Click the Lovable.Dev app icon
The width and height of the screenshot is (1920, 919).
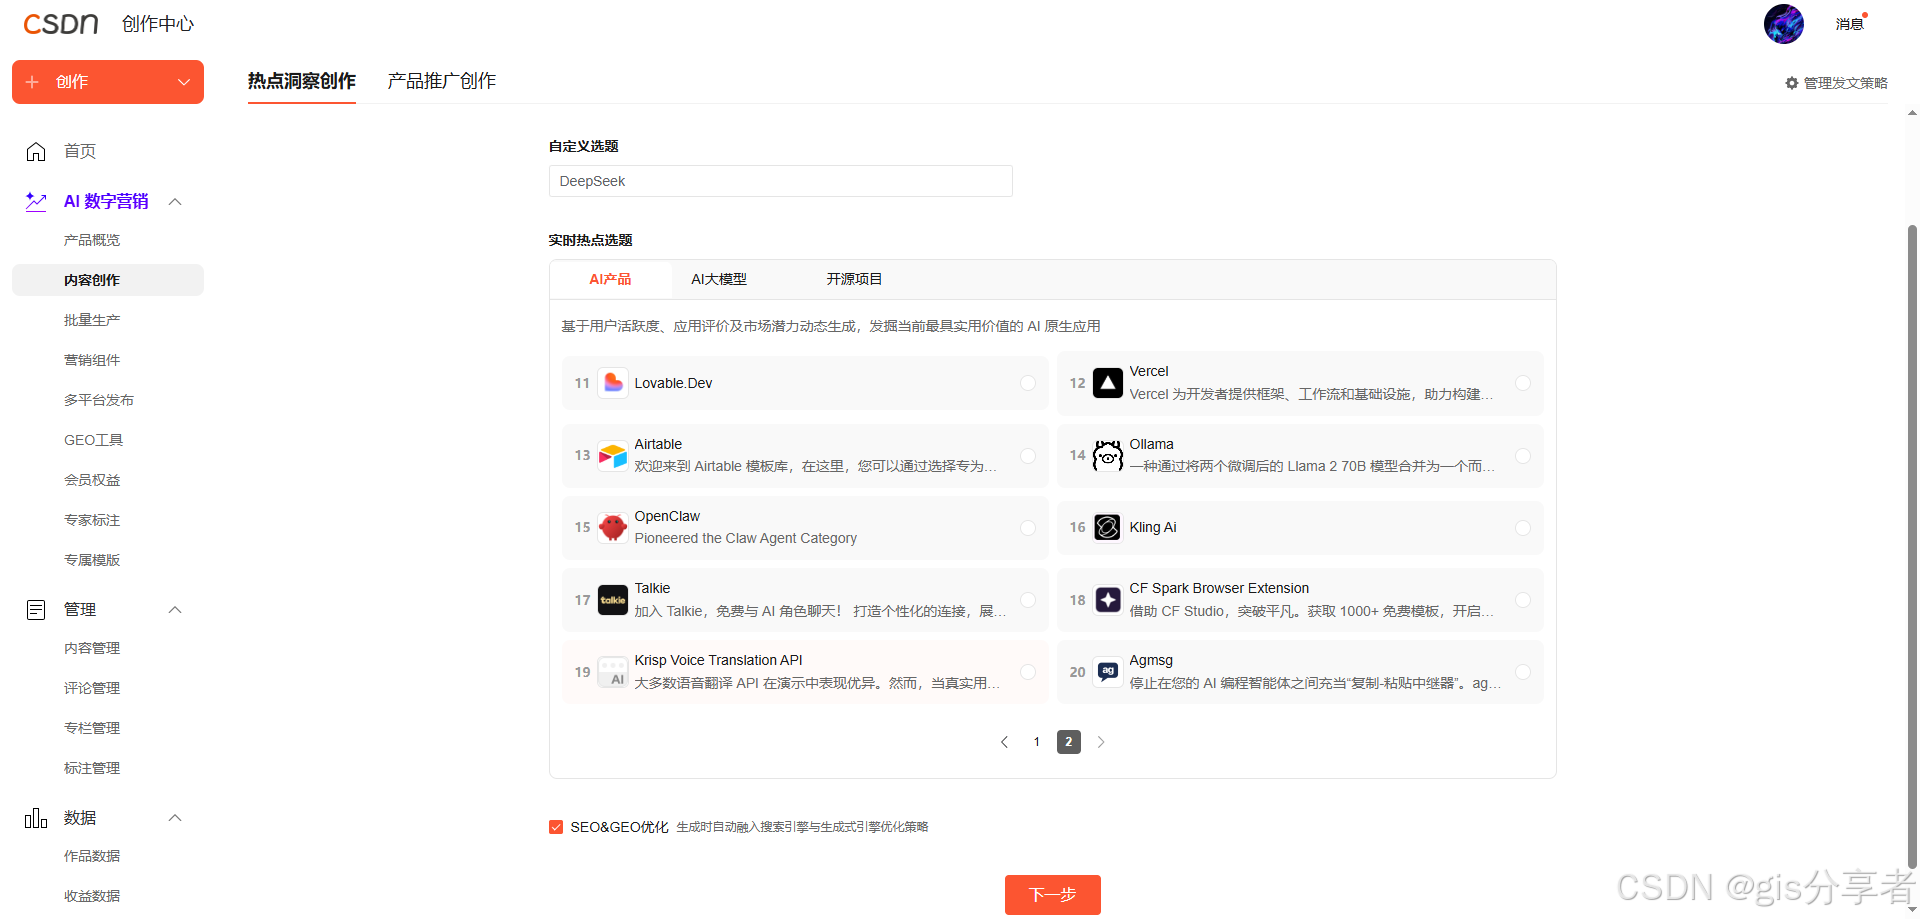click(613, 383)
